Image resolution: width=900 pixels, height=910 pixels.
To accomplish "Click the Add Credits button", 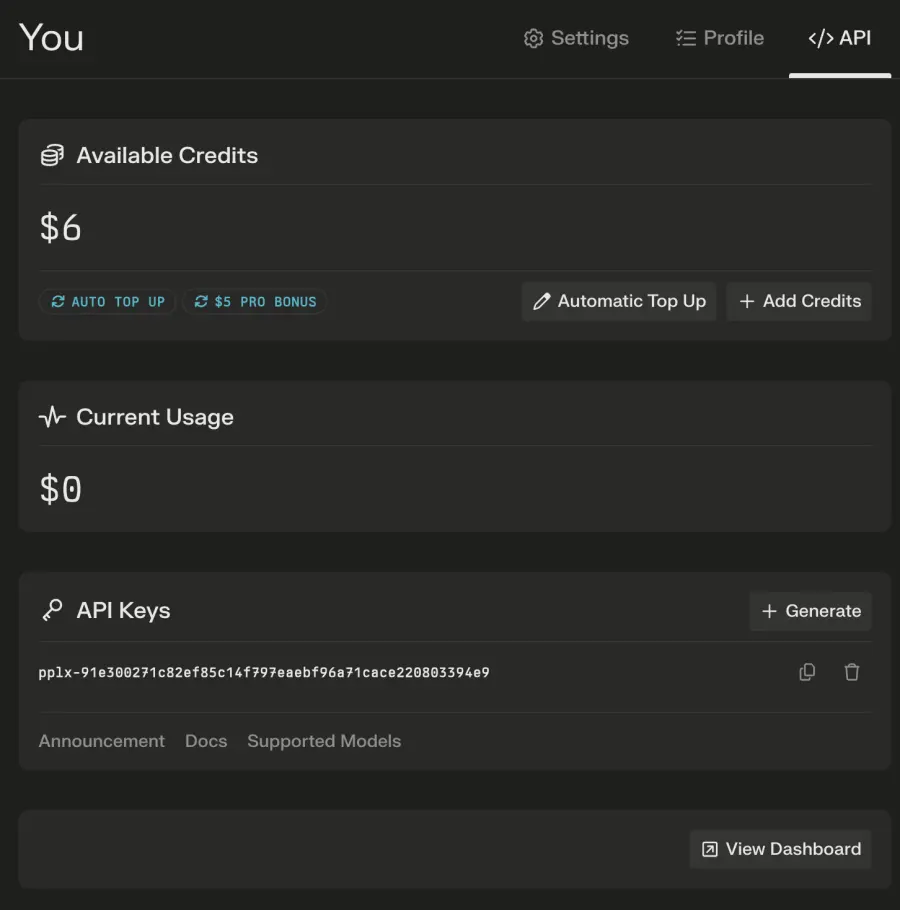I will [x=799, y=301].
